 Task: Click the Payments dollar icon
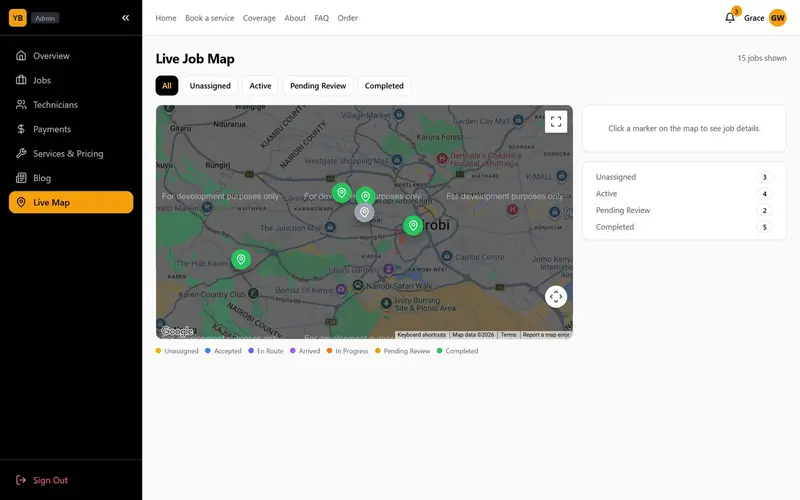(21, 129)
